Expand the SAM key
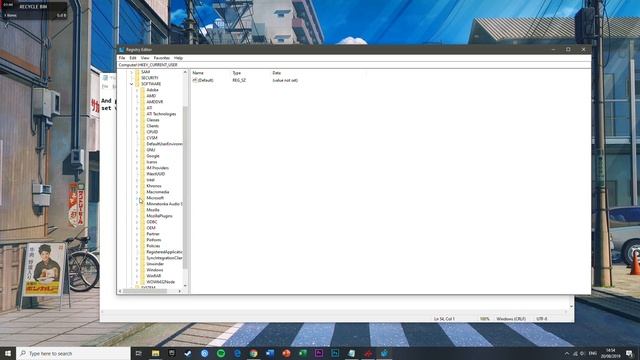The width and height of the screenshot is (640, 360). point(131,72)
